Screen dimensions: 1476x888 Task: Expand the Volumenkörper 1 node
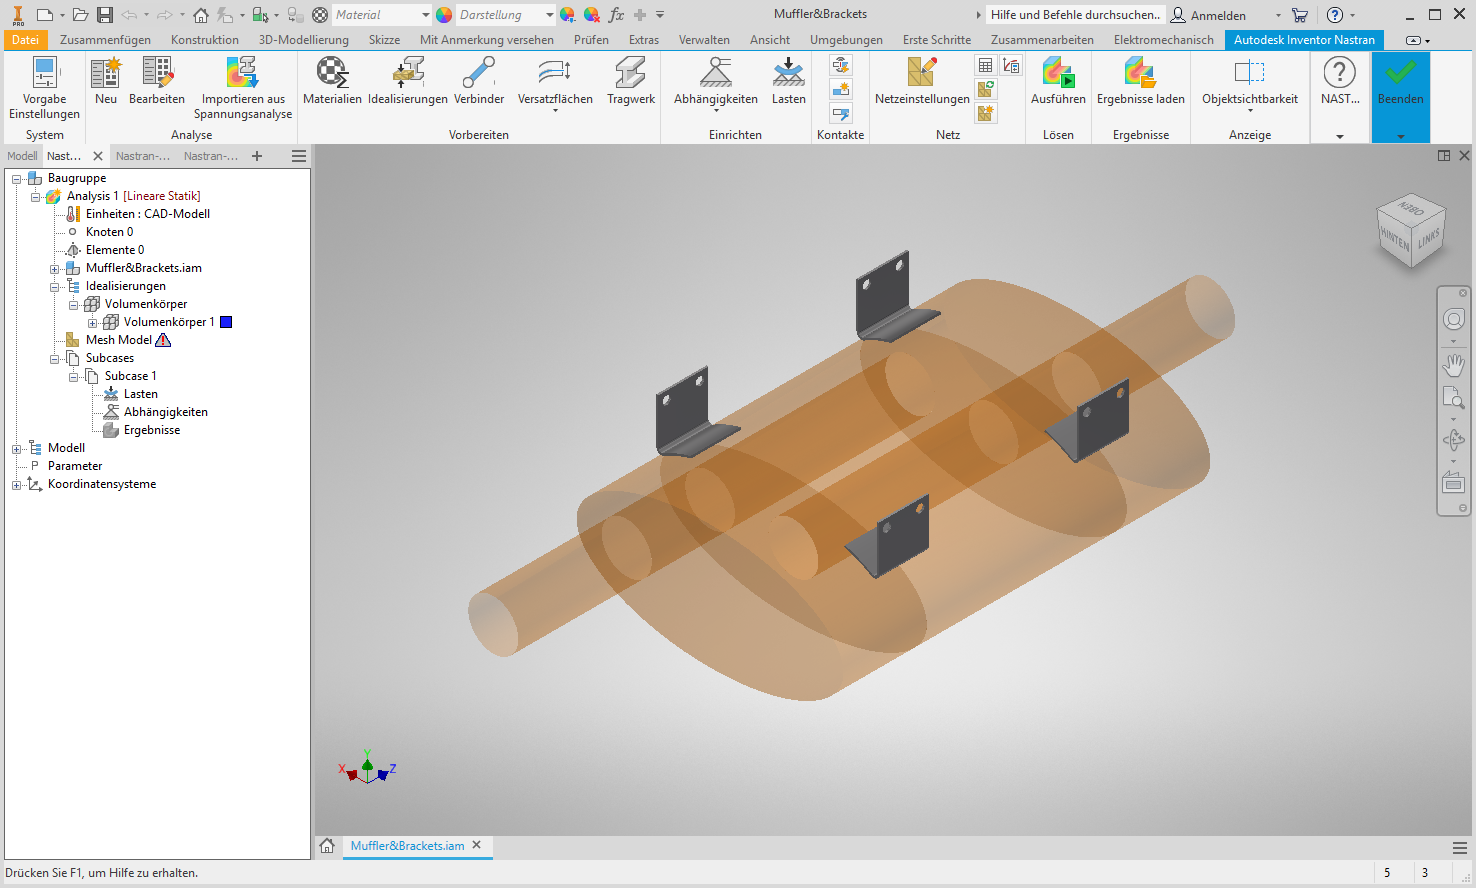click(93, 322)
